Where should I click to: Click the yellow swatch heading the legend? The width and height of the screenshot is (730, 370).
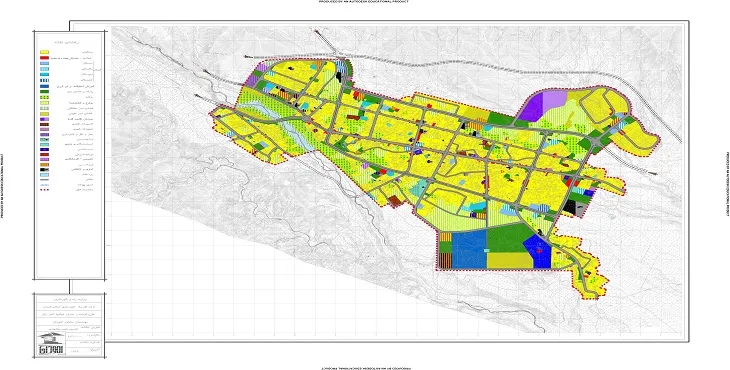pos(45,52)
